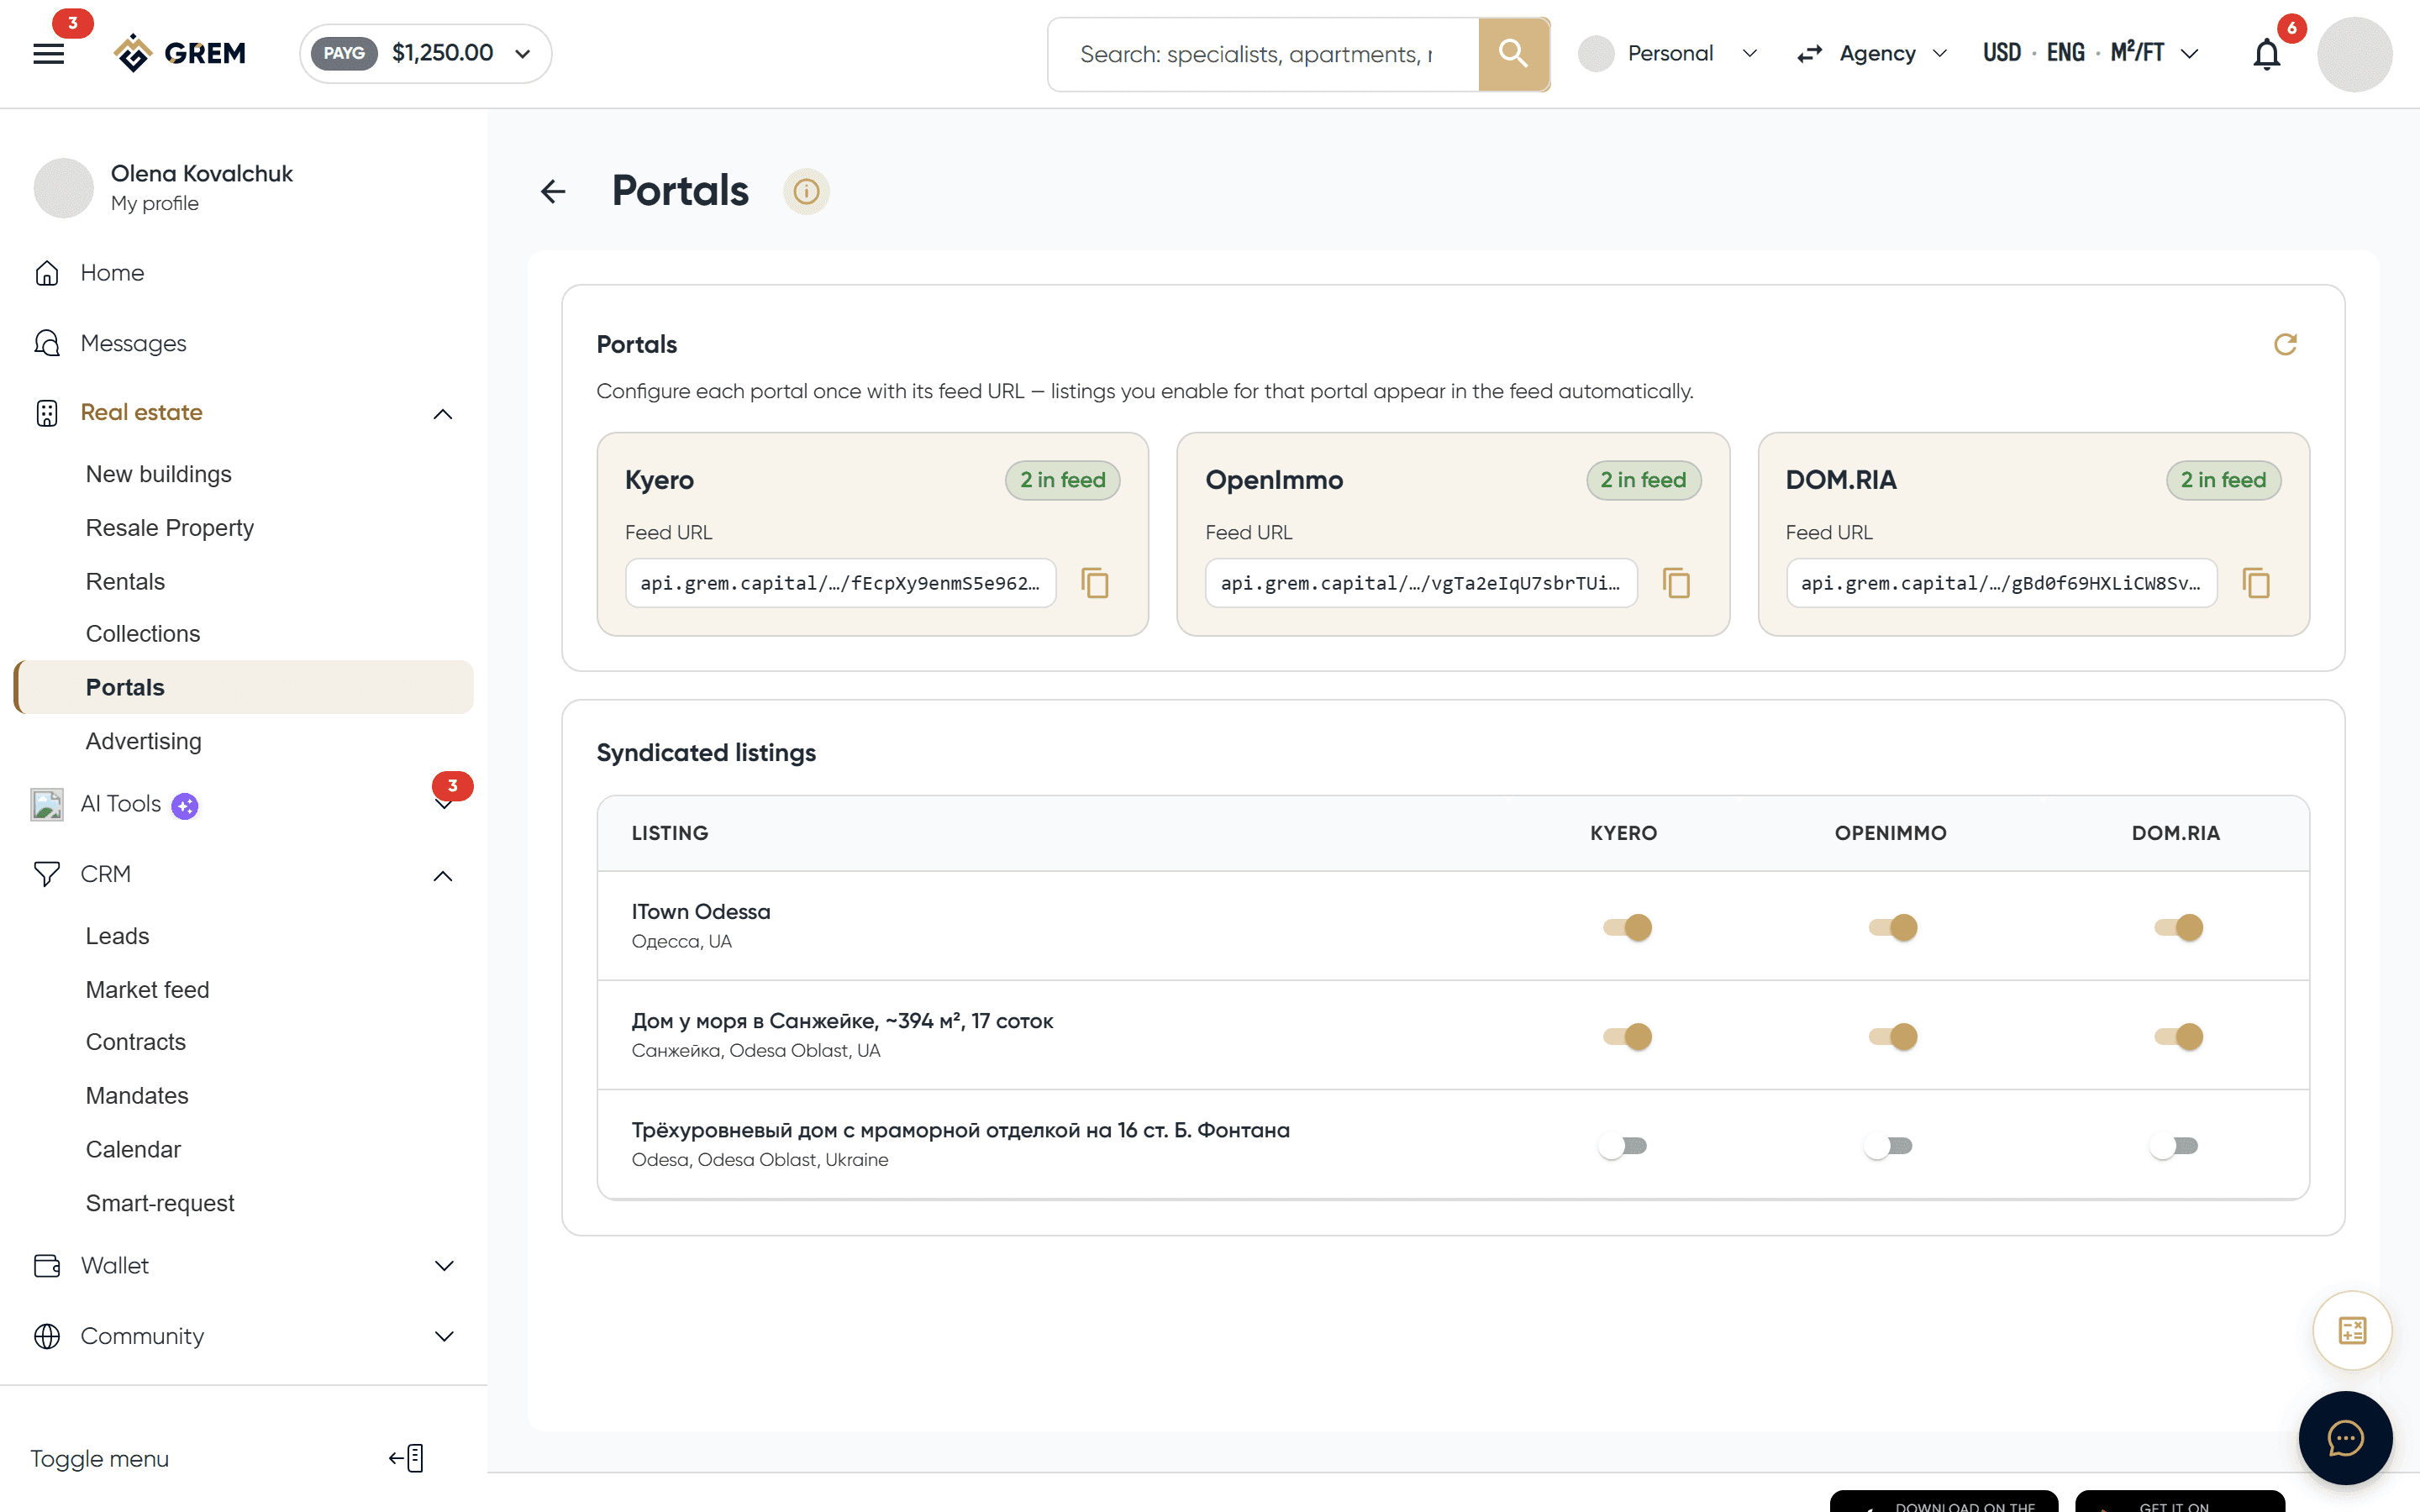2420x1512 pixels.
Task: Go to Home
Action: [112, 273]
